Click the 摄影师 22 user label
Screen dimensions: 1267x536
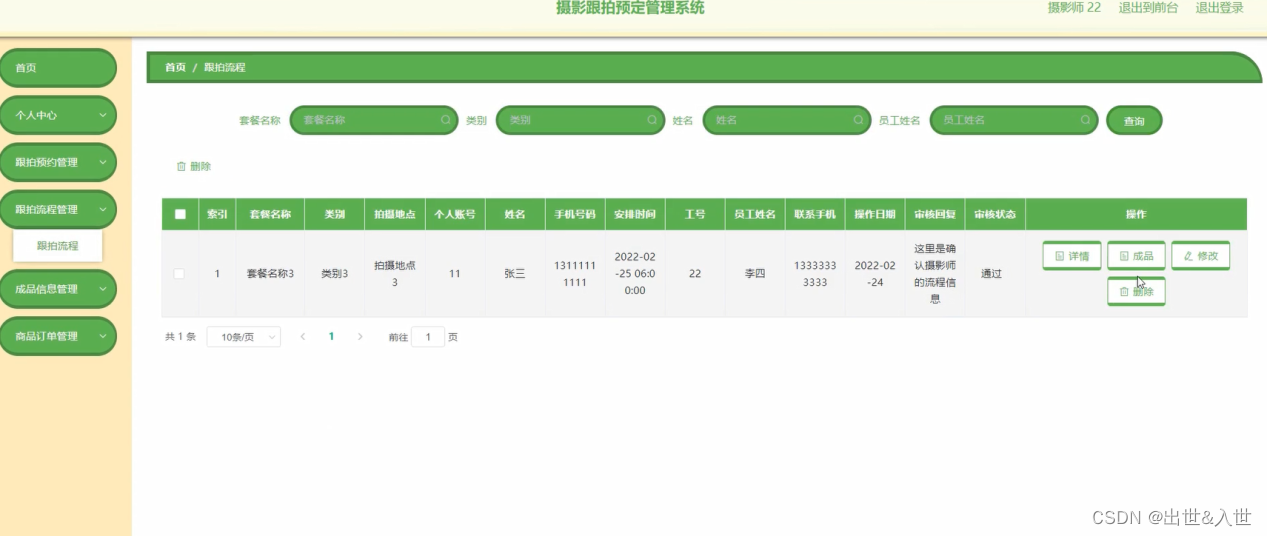pyautogui.click(x=1074, y=8)
